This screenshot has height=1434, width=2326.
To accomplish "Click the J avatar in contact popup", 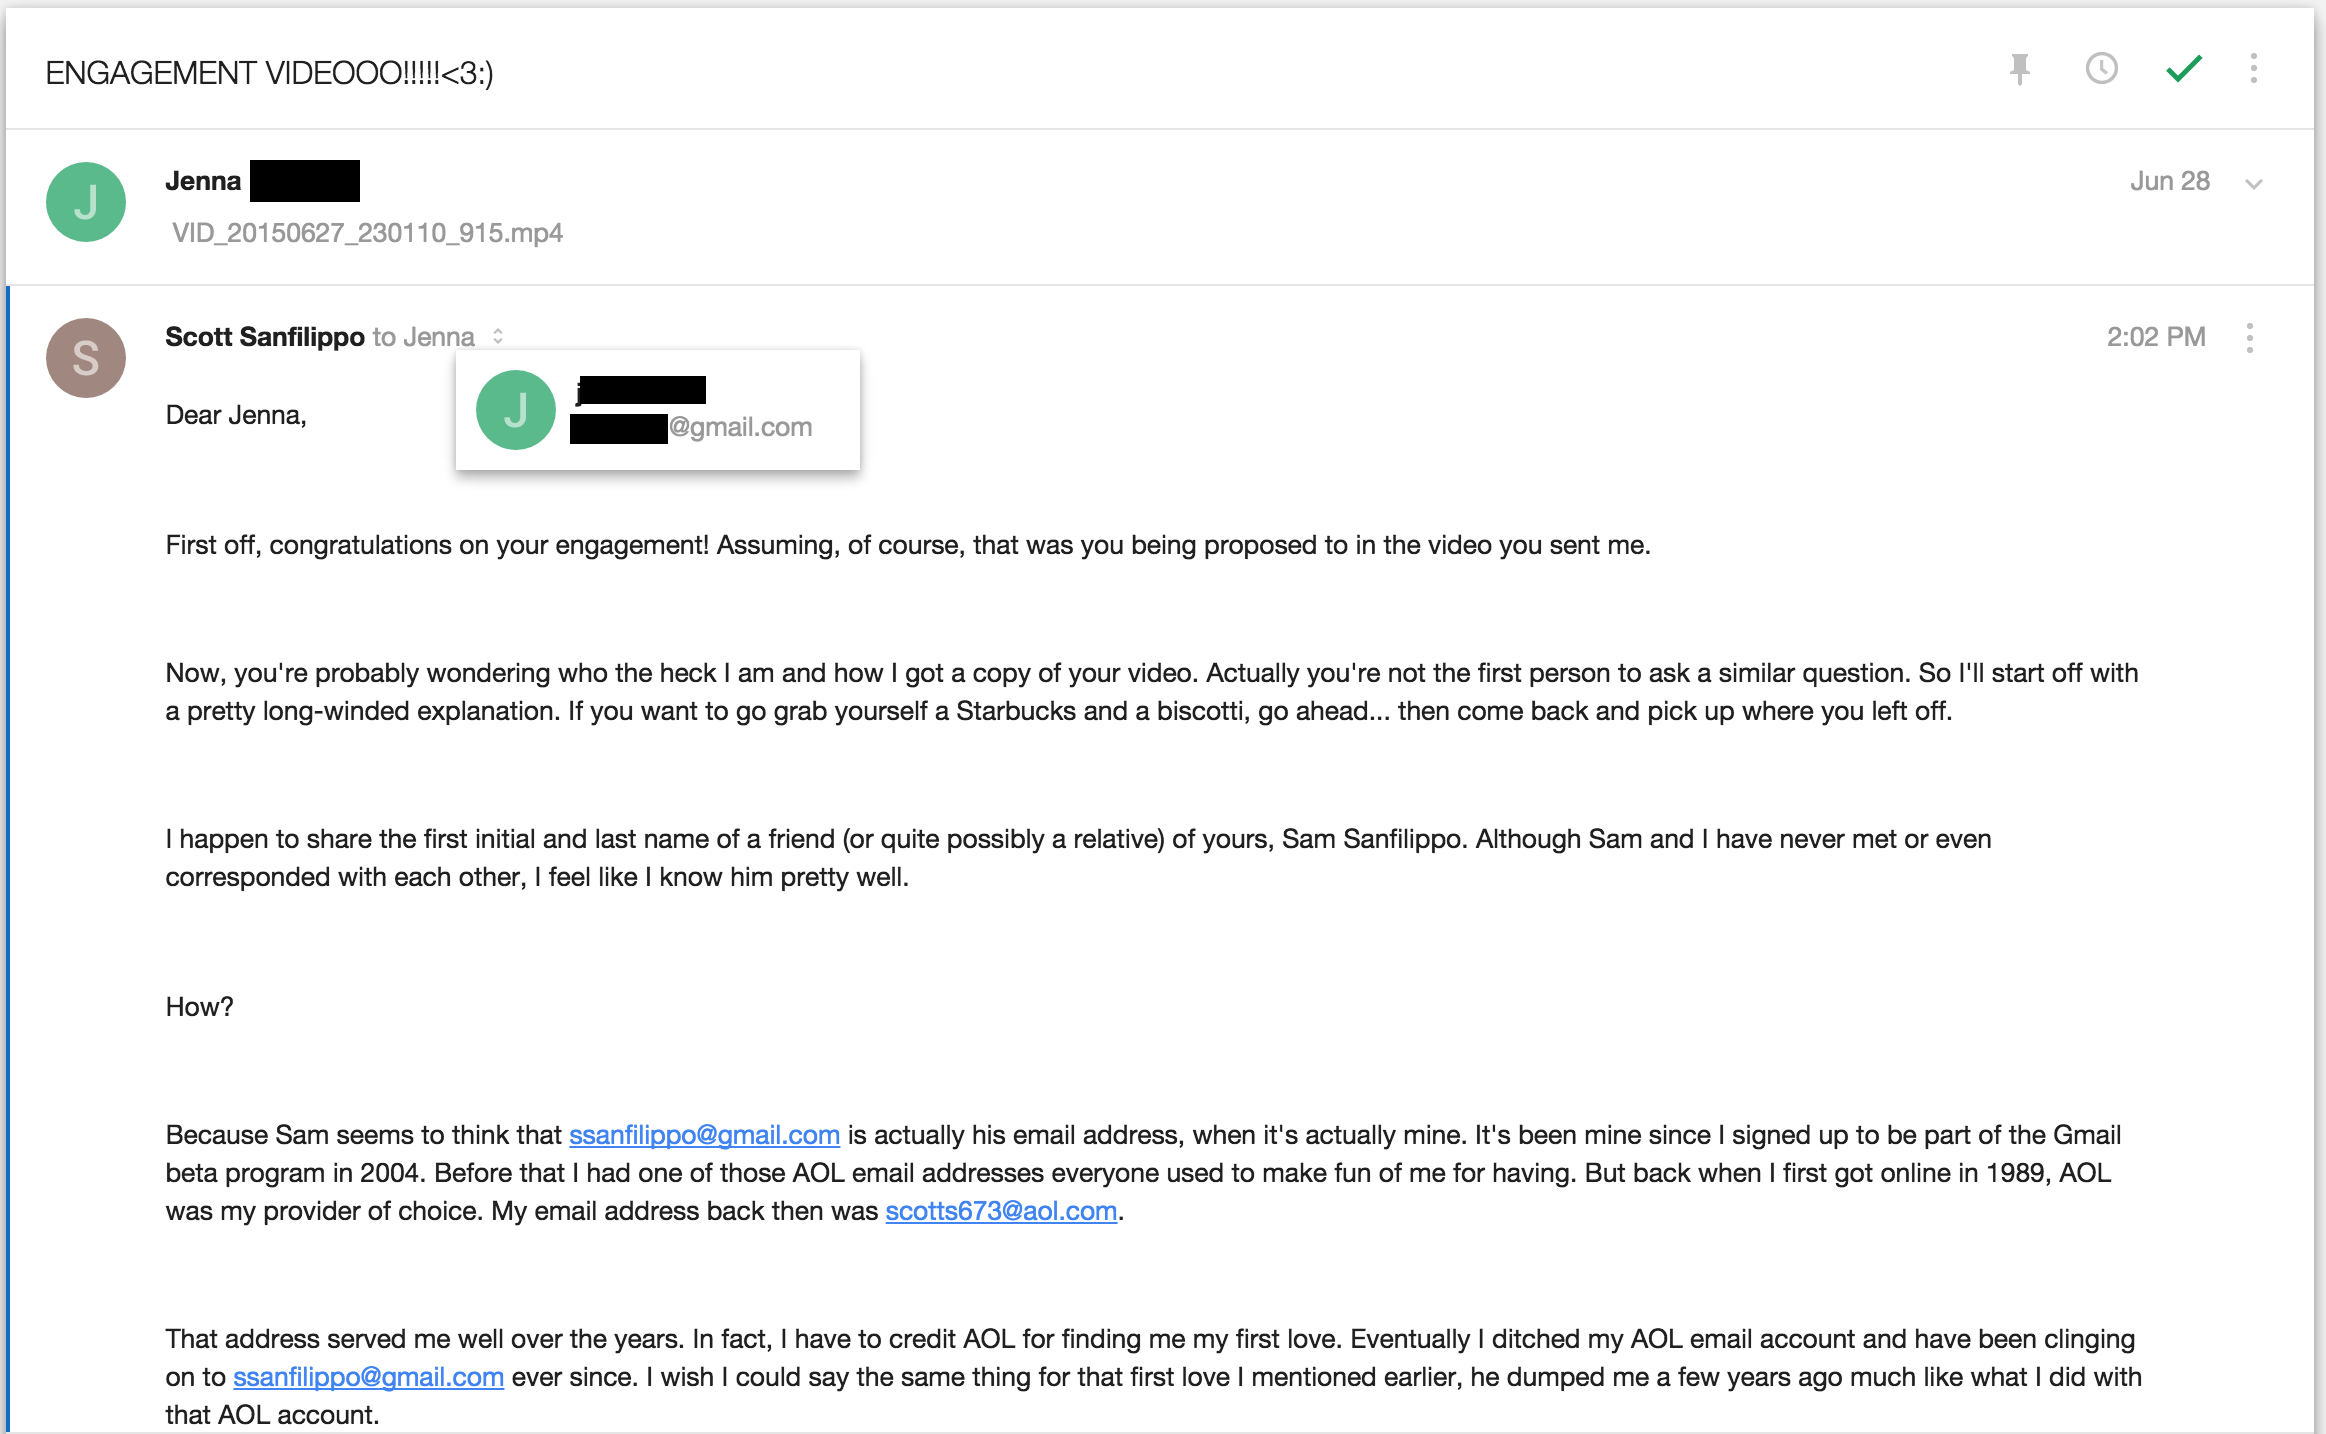I will 516,410.
